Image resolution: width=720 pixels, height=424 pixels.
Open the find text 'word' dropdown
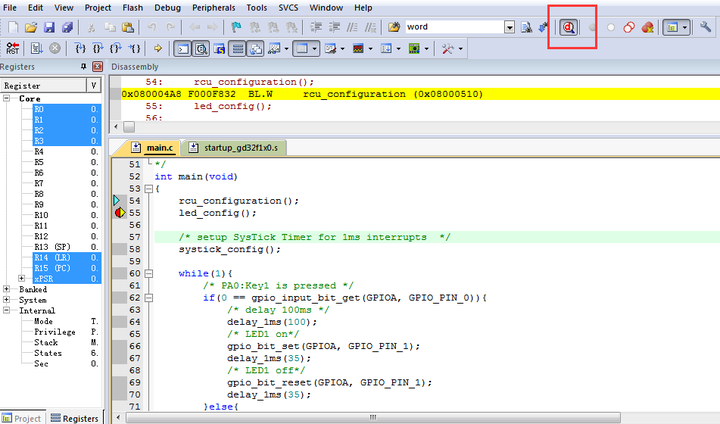pyautogui.click(x=510, y=27)
